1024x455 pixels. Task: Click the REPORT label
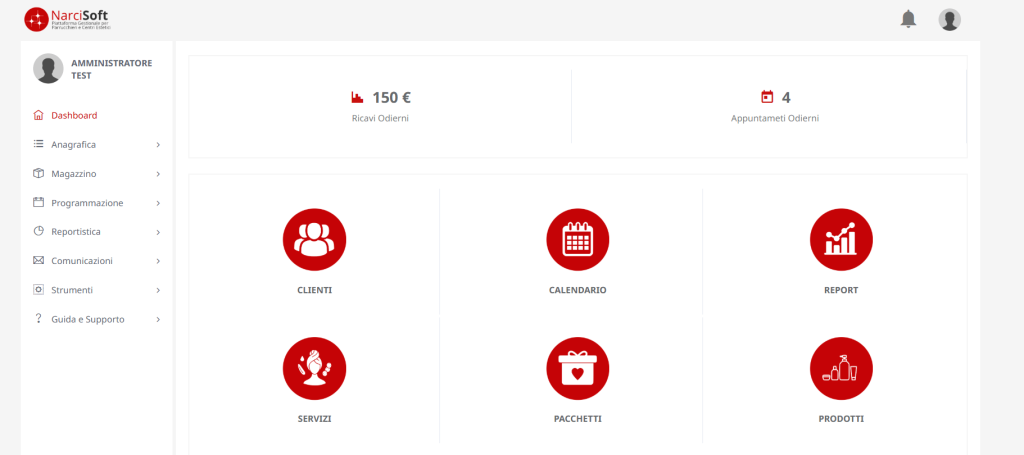841,290
